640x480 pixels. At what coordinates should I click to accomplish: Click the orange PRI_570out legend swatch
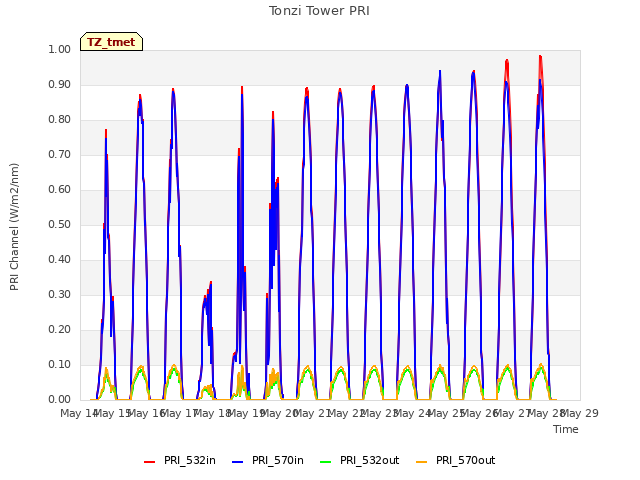click(422, 461)
